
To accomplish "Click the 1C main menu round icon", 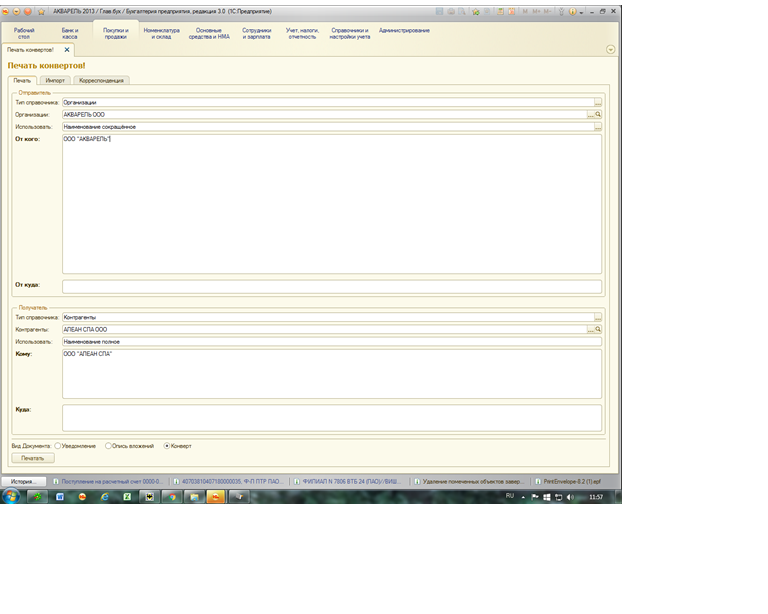I will coord(6,11).
